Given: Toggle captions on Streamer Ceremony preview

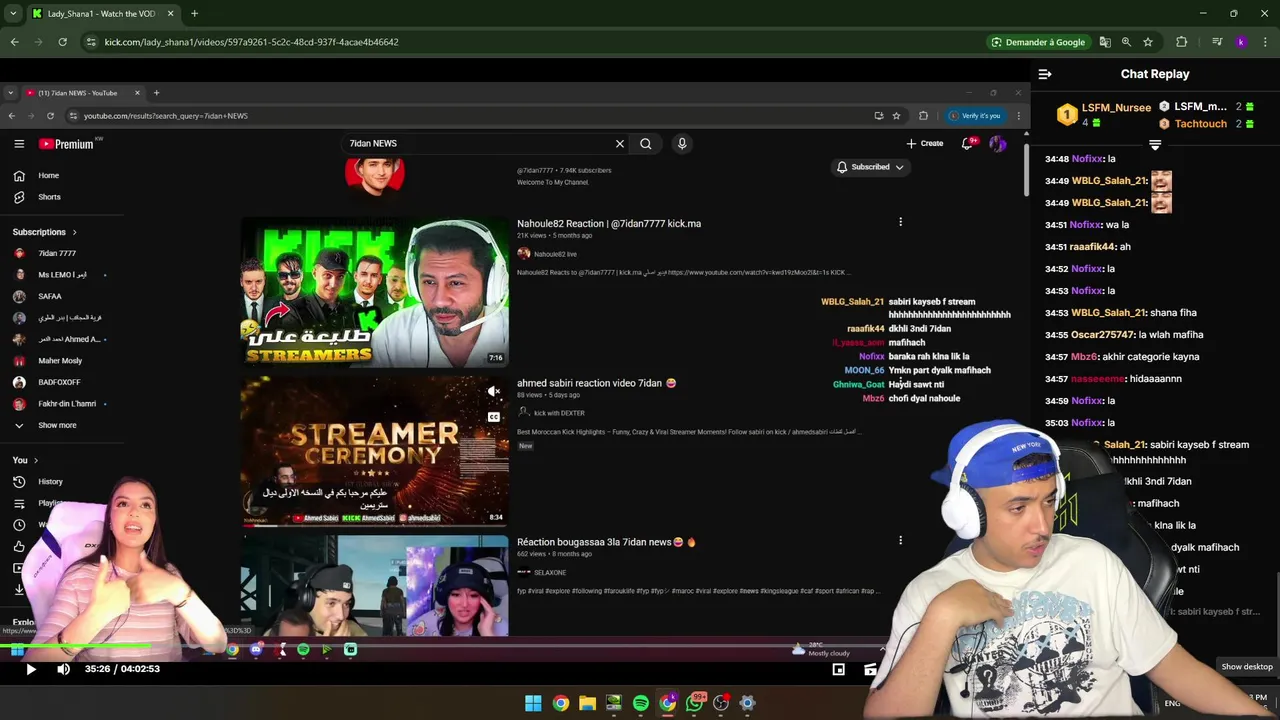Looking at the screenshot, I should tap(494, 417).
